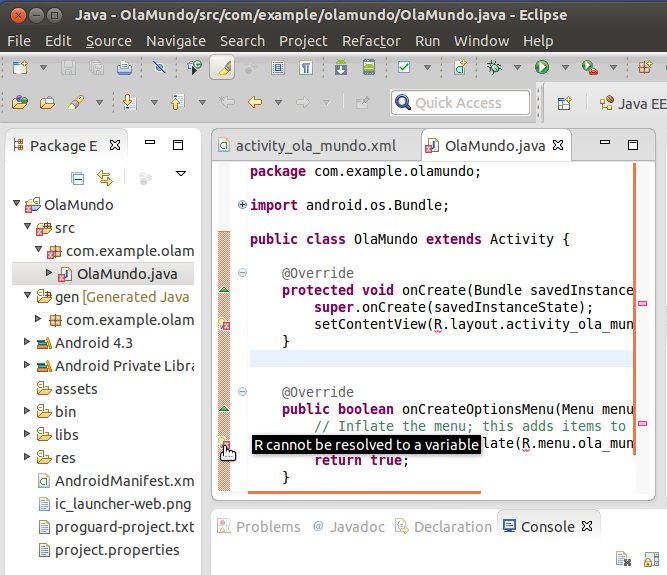Image resolution: width=667 pixels, height=575 pixels.
Task: Click the New Java Package icon
Action: [645, 67]
